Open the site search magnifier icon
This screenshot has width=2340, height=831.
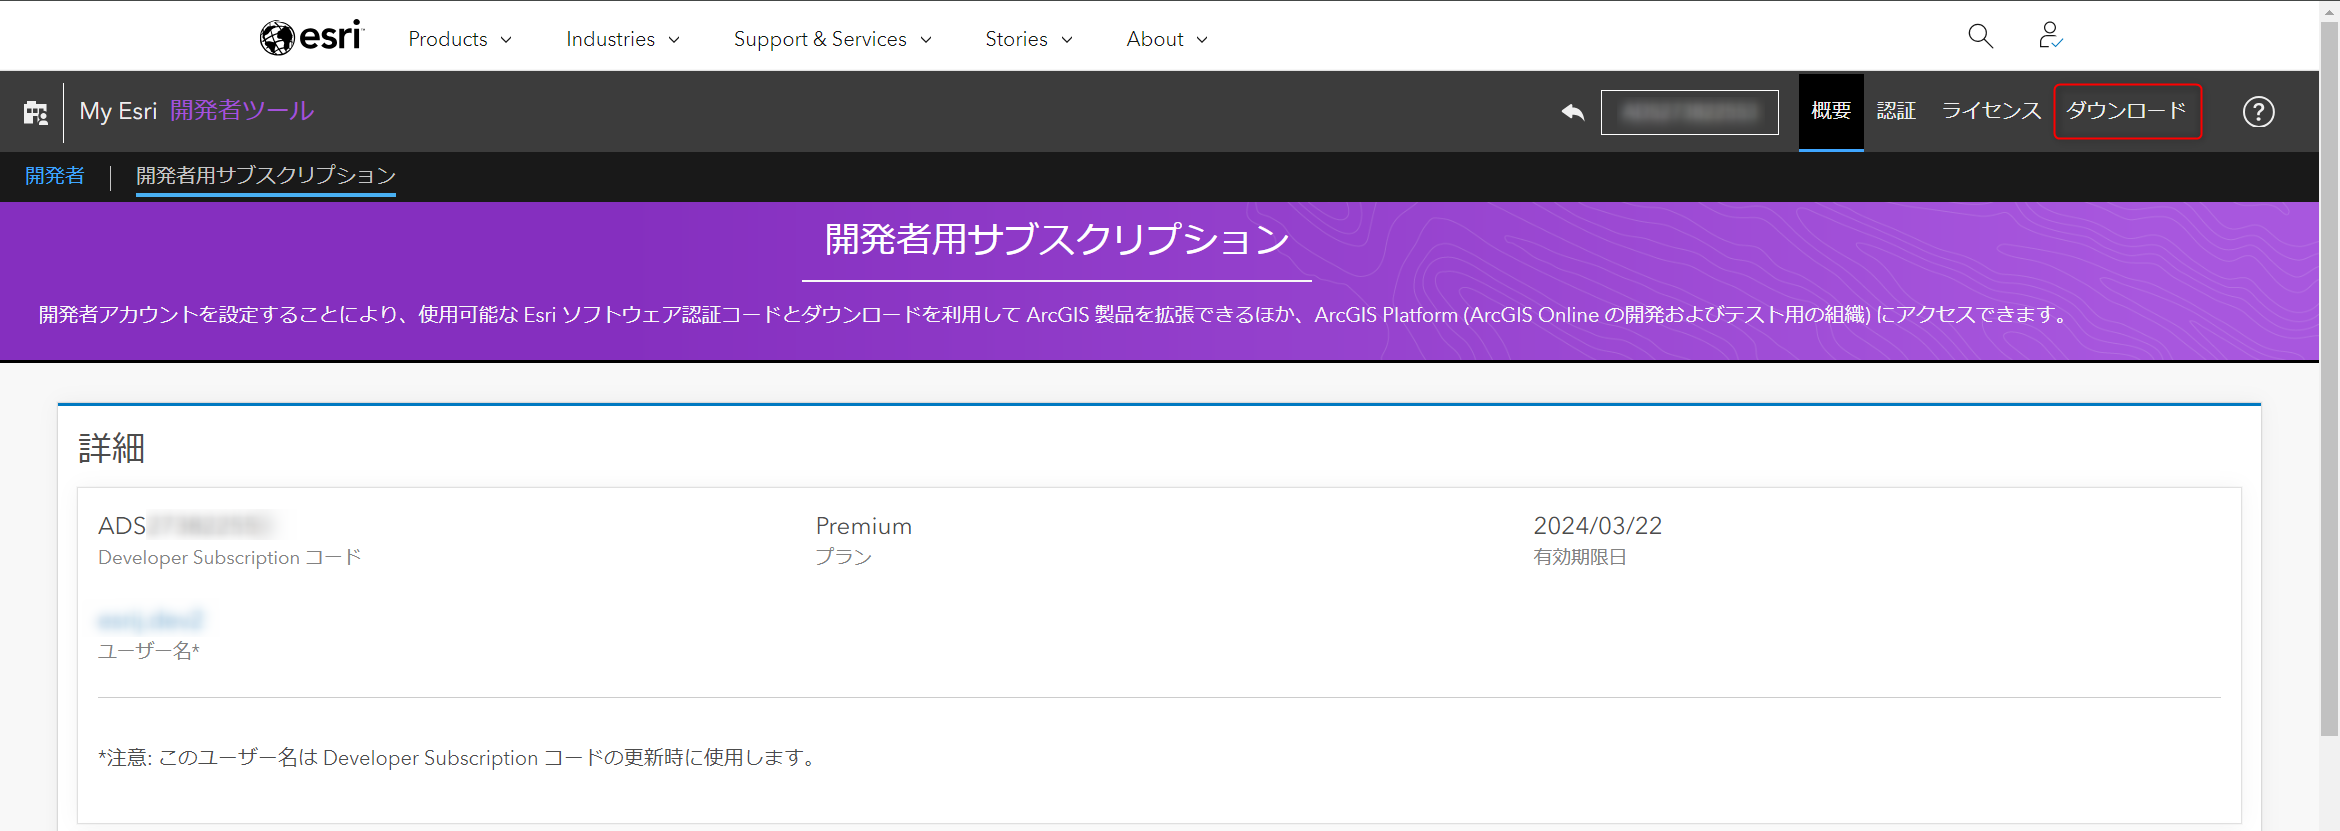1980,36
